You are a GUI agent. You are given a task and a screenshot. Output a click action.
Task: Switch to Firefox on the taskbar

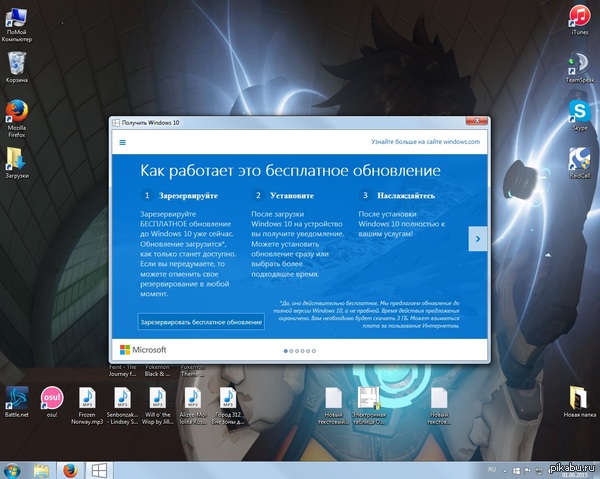[70, 471]
